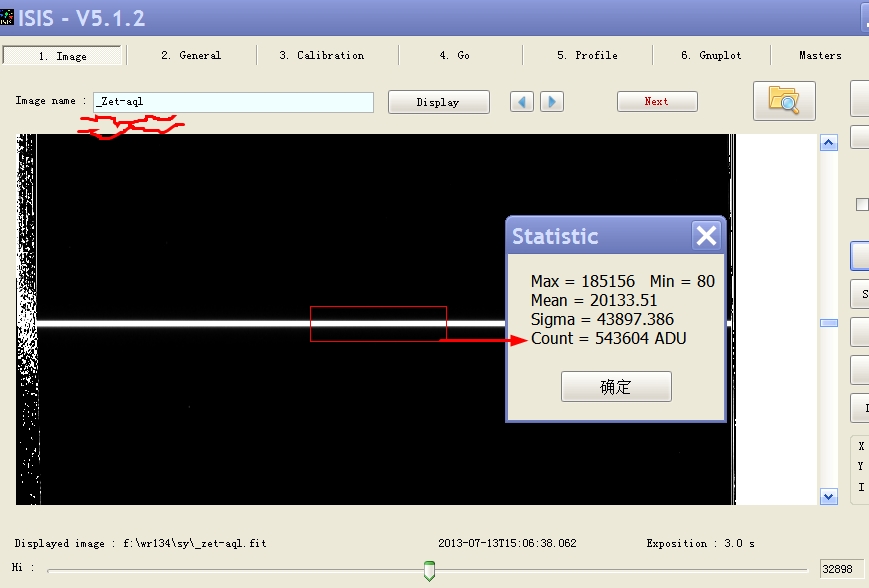Click the image scrollbar up arrow
869x588 pixels.
[x=828, y=144]
